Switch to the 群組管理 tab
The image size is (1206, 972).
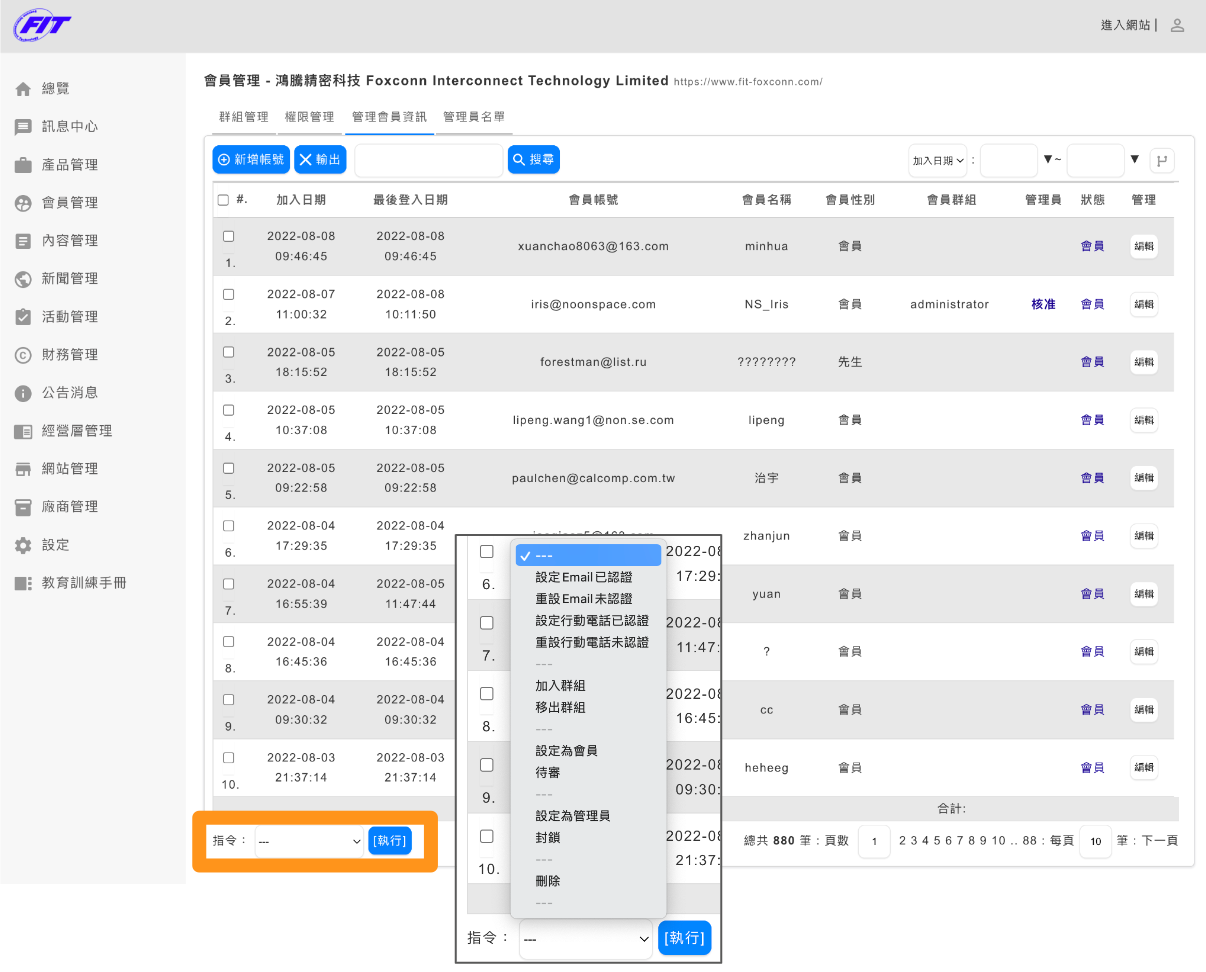pyautogui.click(x=243, y=117)
